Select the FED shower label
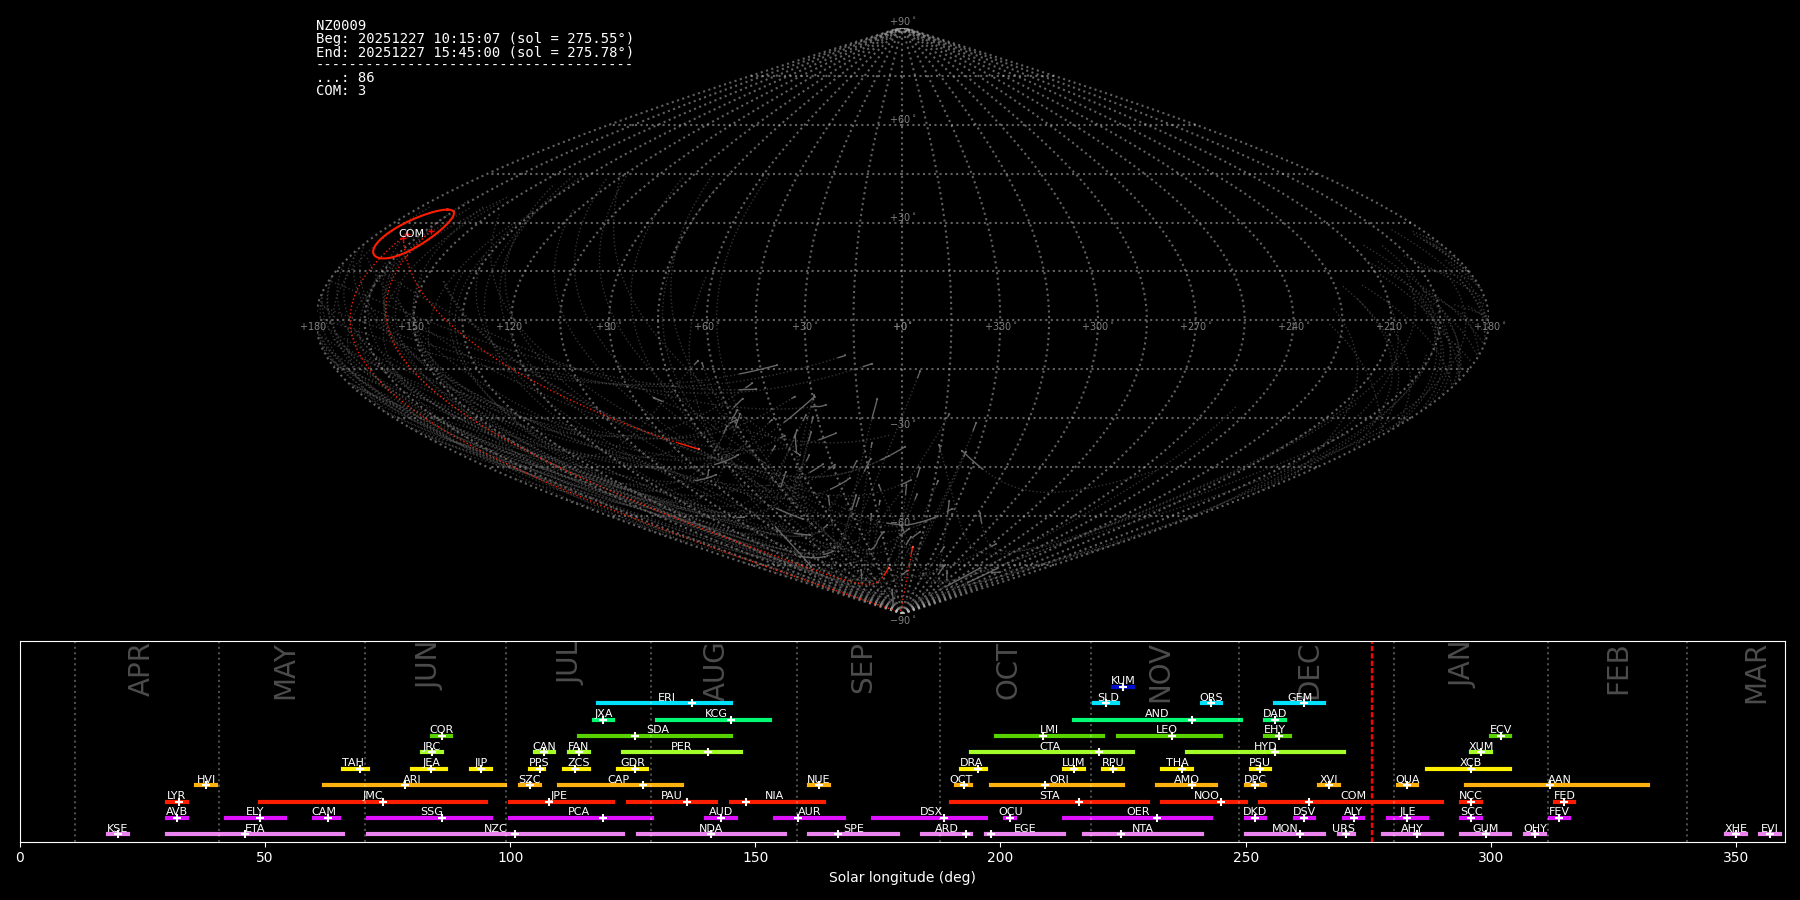The height and width of the screenshot is (900, 1800). click(x=1564, y=796)
